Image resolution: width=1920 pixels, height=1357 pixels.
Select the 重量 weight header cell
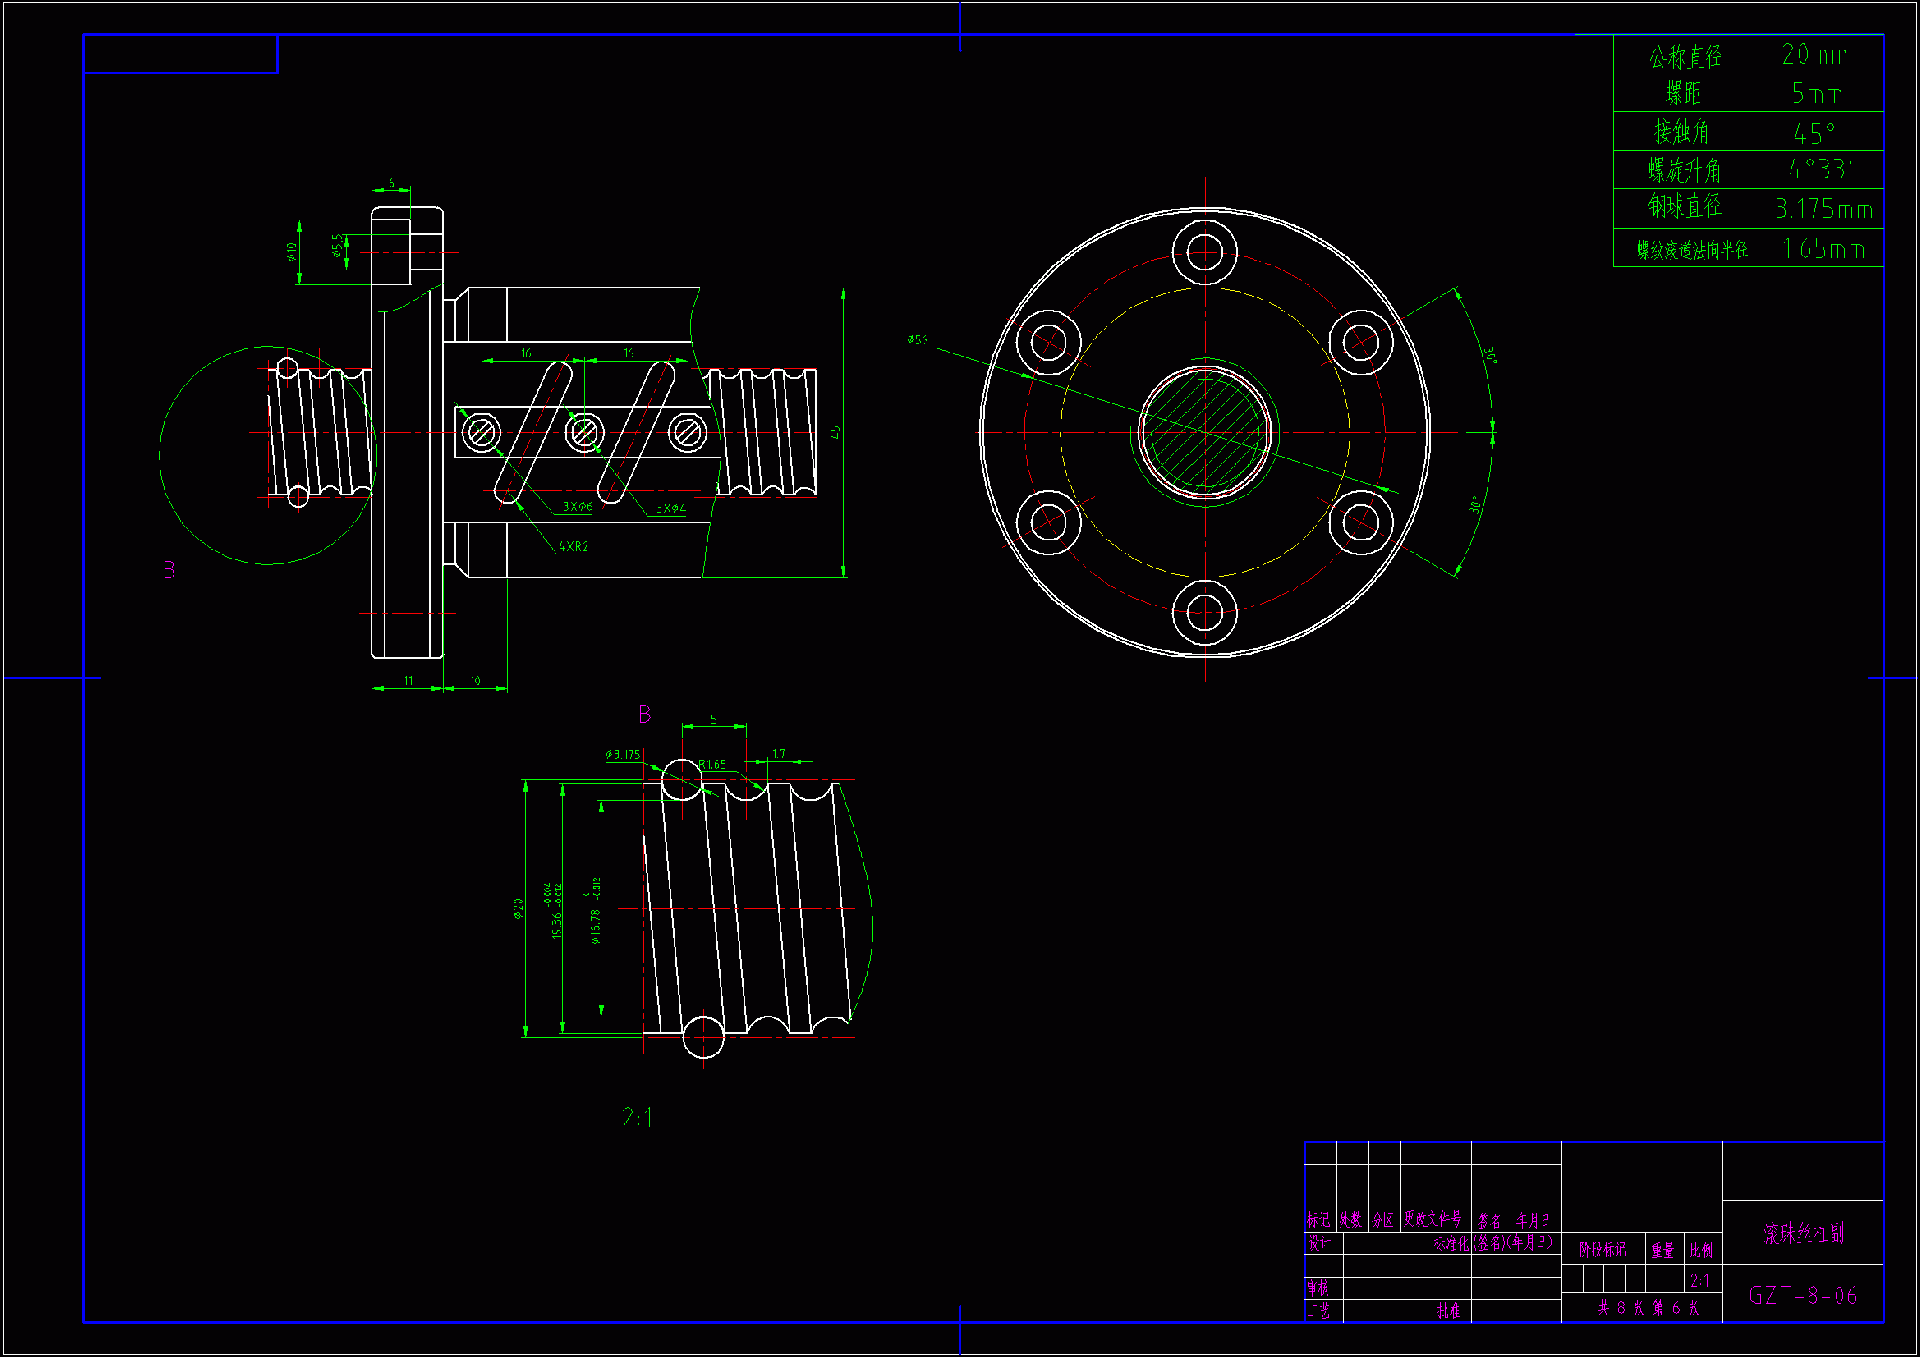(1662, 1250)
